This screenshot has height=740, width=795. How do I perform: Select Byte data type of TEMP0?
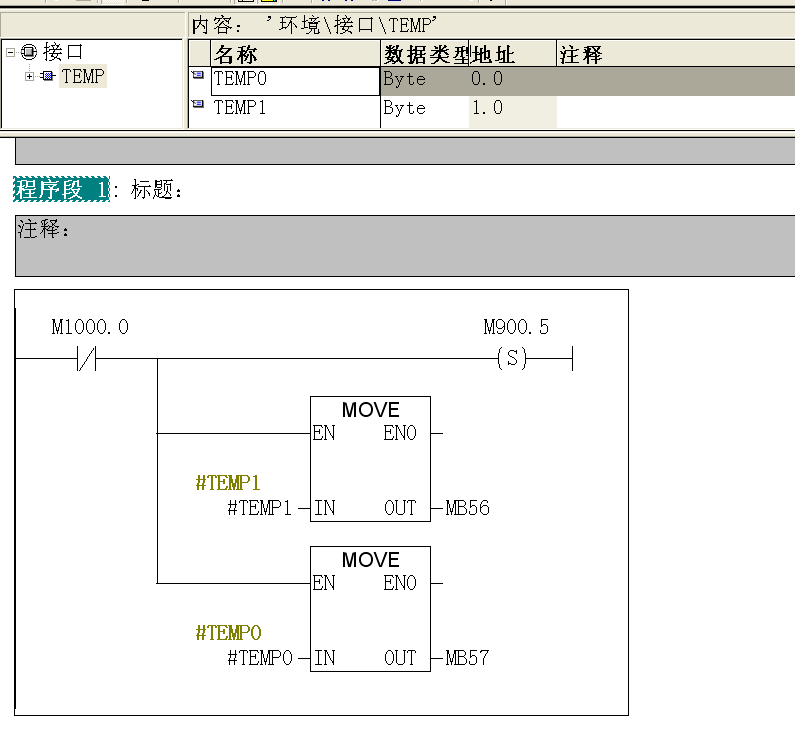click(424, 80)
